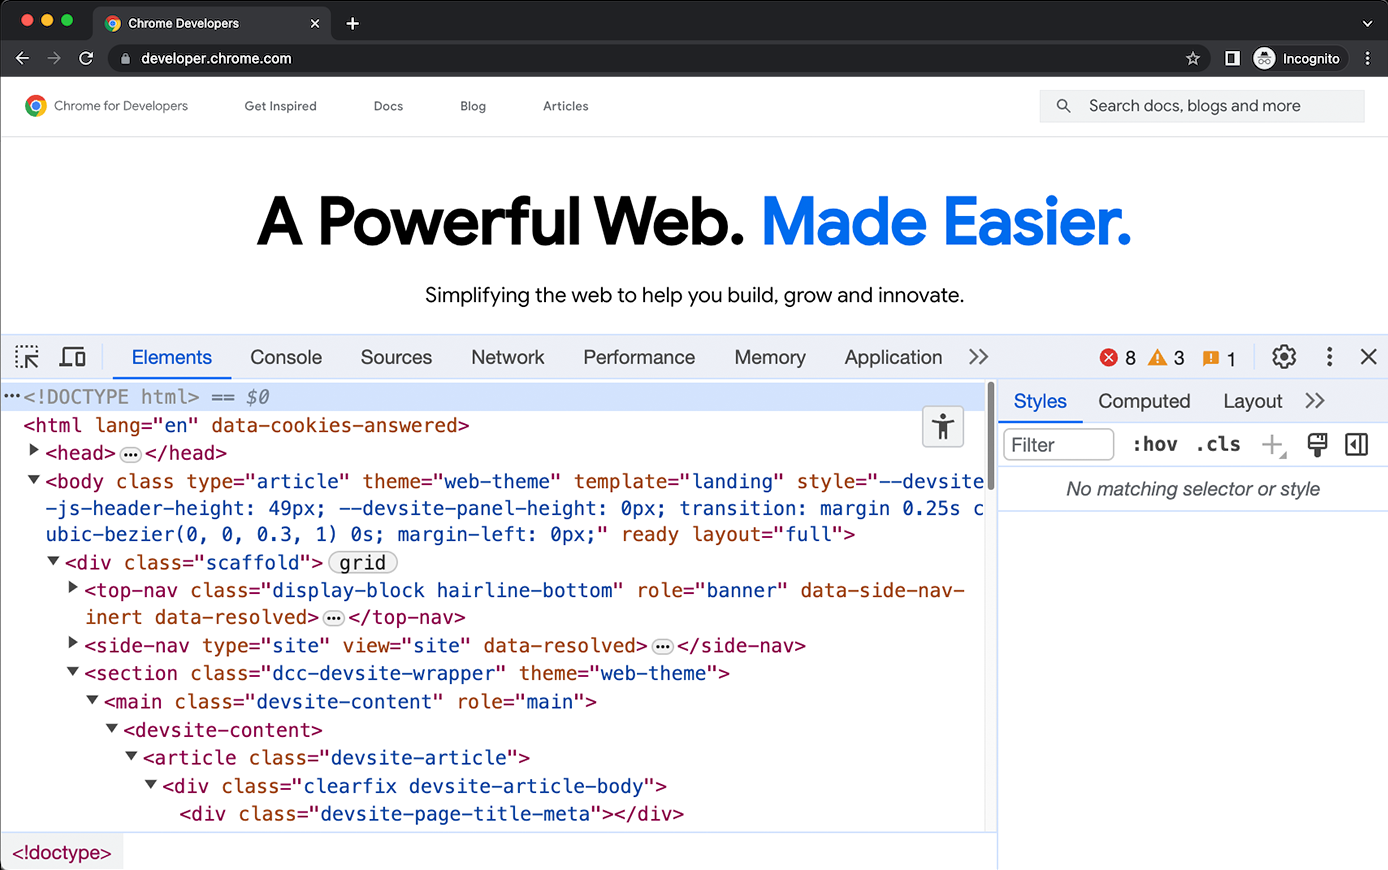Expand the head element node
The height and width of the screenshot is (870, 1388).
click(x=34, y=451)
